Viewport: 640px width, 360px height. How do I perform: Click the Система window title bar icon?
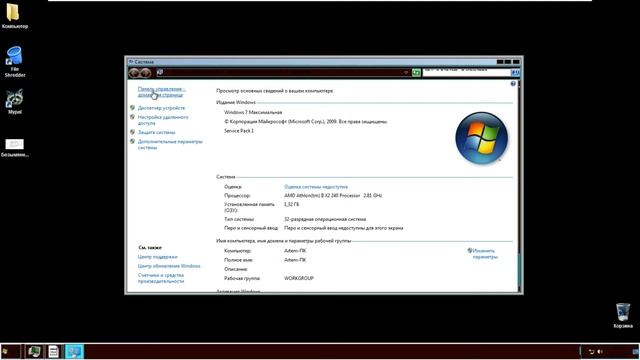click(x=131, y=62)
